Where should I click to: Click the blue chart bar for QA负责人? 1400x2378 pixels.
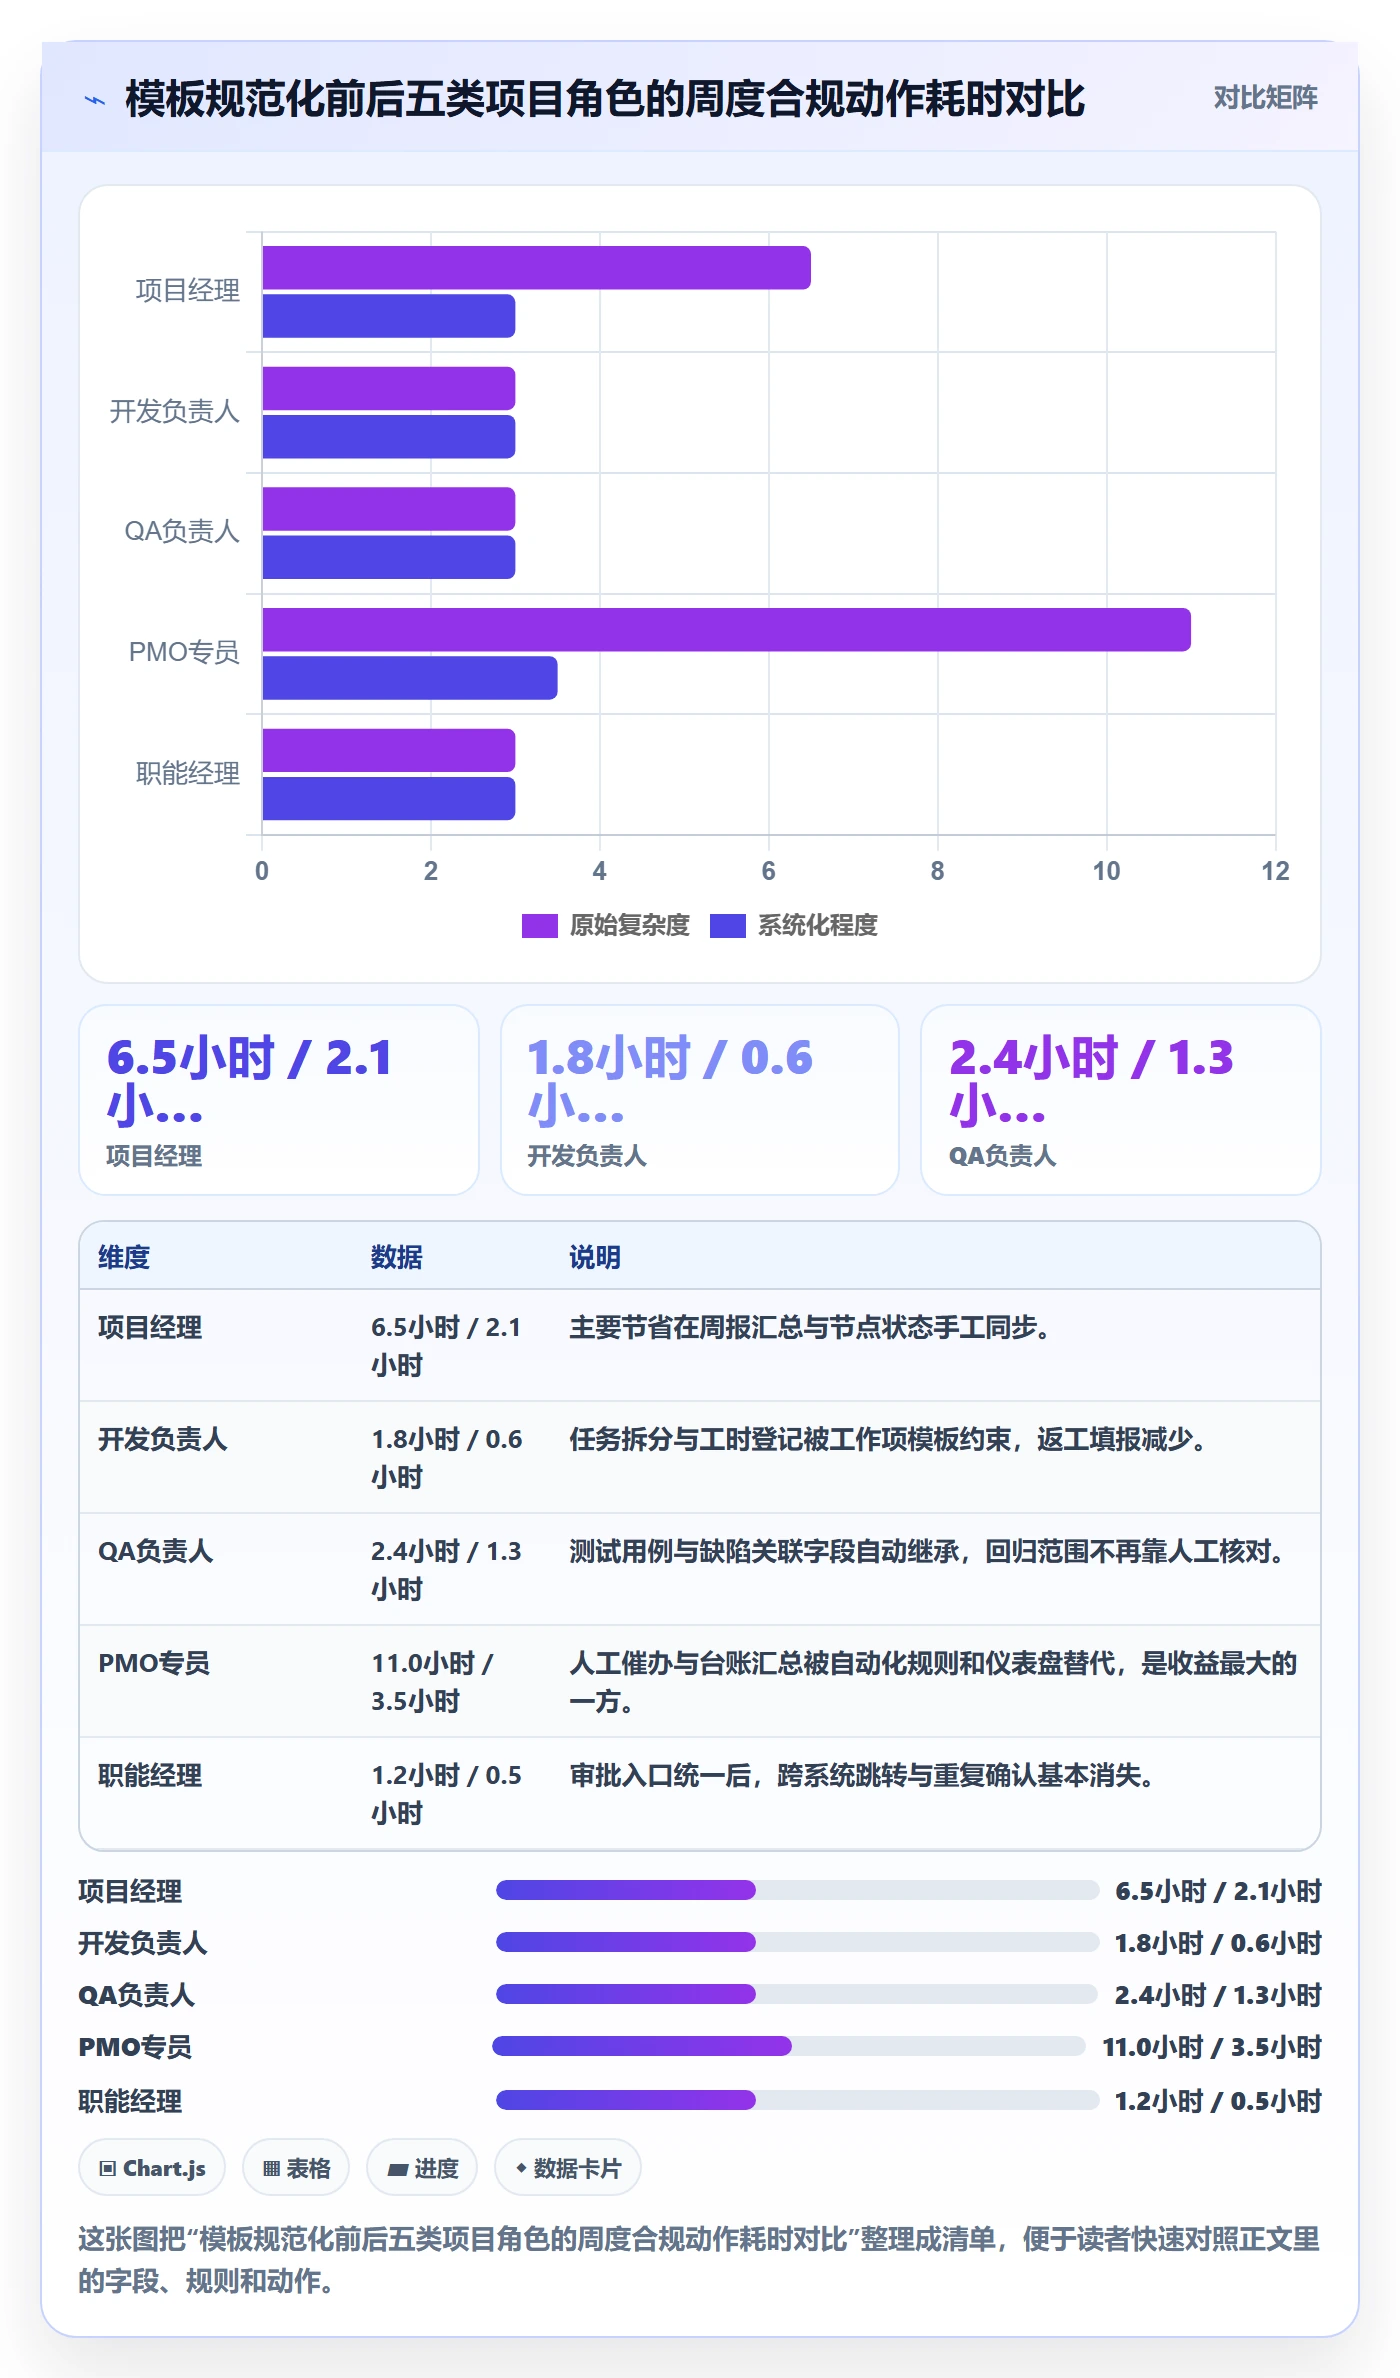pyautogui.click(x=389, y=557)
